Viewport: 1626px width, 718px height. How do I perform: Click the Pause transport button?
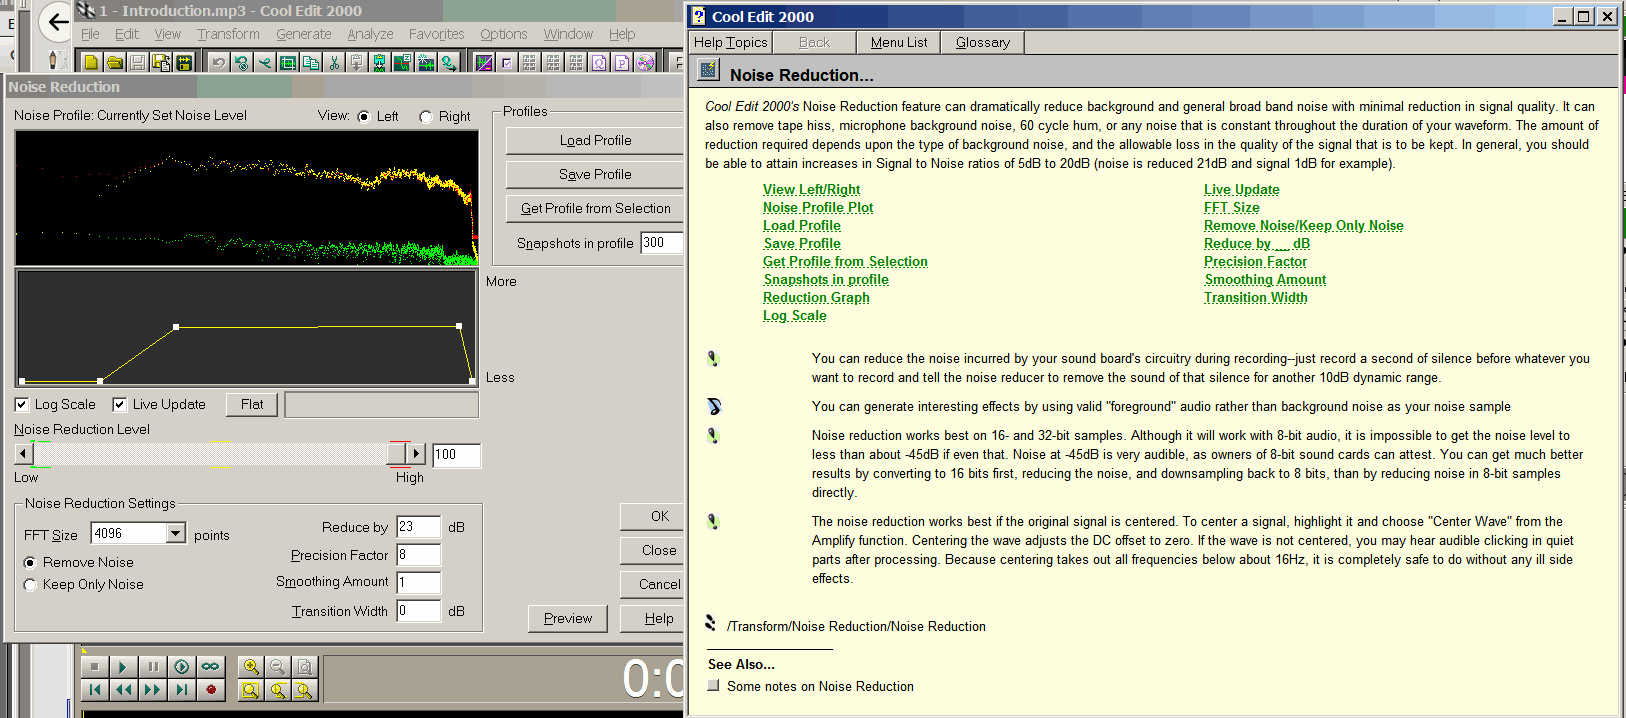(152, 666)
